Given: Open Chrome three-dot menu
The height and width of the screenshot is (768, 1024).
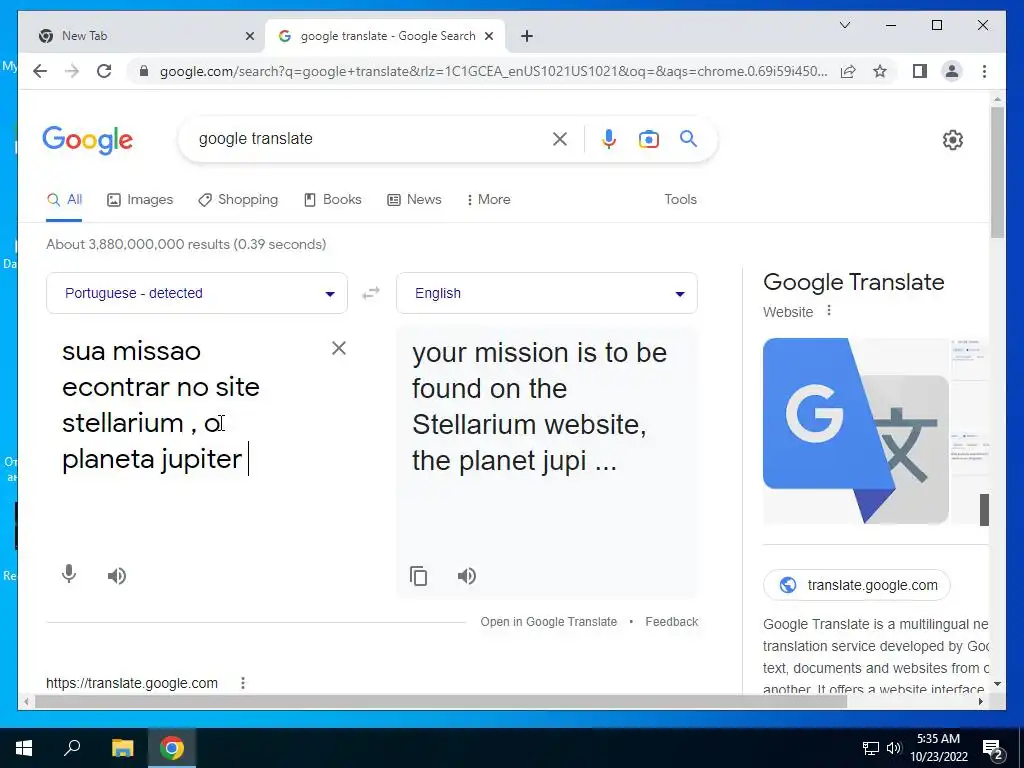Looking at the screenshot, I should [984, 71].
